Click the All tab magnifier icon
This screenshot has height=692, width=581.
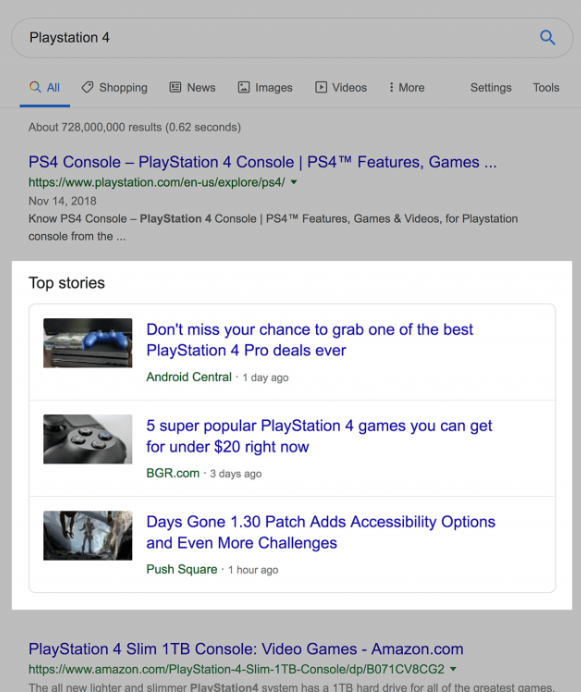35,87
